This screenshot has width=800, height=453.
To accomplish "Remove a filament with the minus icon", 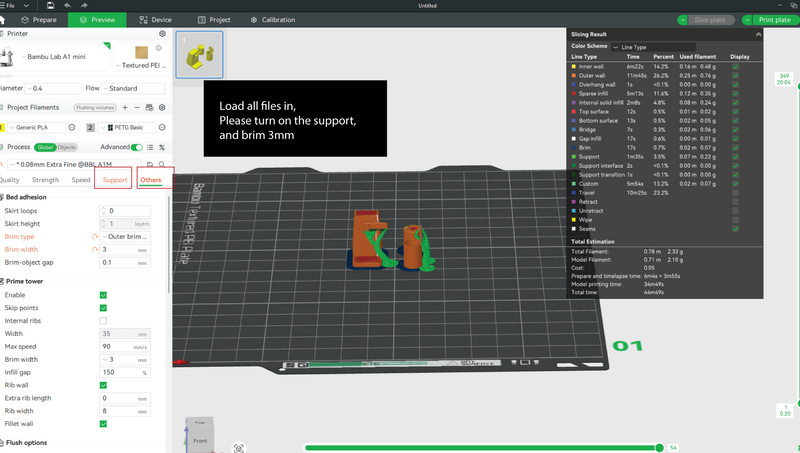I will 137,108.
